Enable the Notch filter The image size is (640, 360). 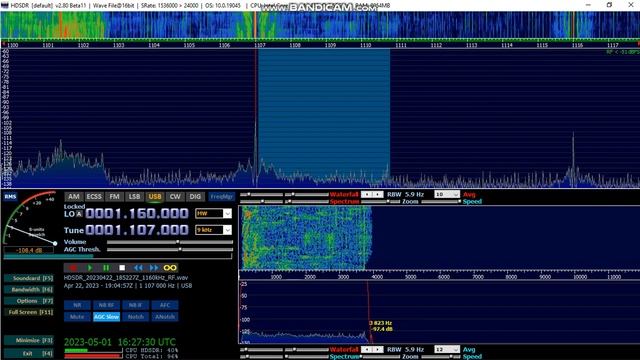(x=136, y=317)
